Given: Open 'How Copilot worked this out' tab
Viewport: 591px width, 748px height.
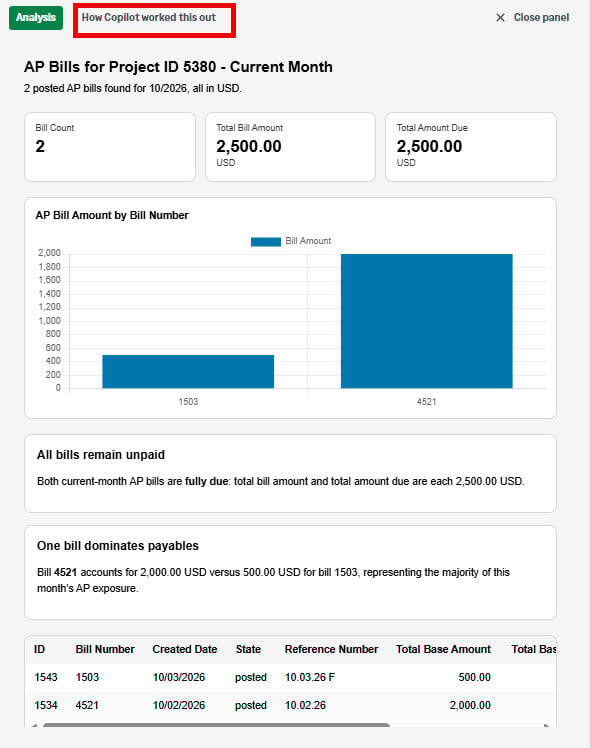Looking at the screenshot, I should click(148, 18).
